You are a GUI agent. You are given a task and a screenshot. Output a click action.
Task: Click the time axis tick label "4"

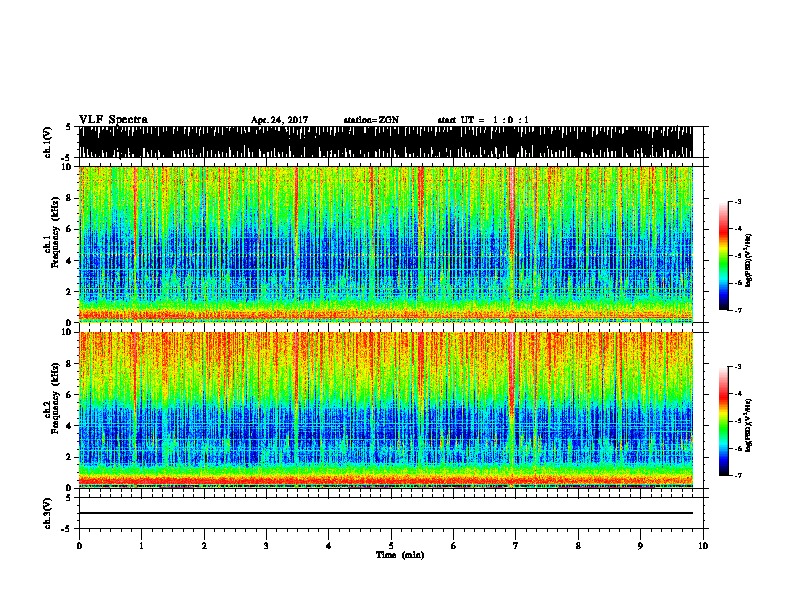[x=329, y=546]
